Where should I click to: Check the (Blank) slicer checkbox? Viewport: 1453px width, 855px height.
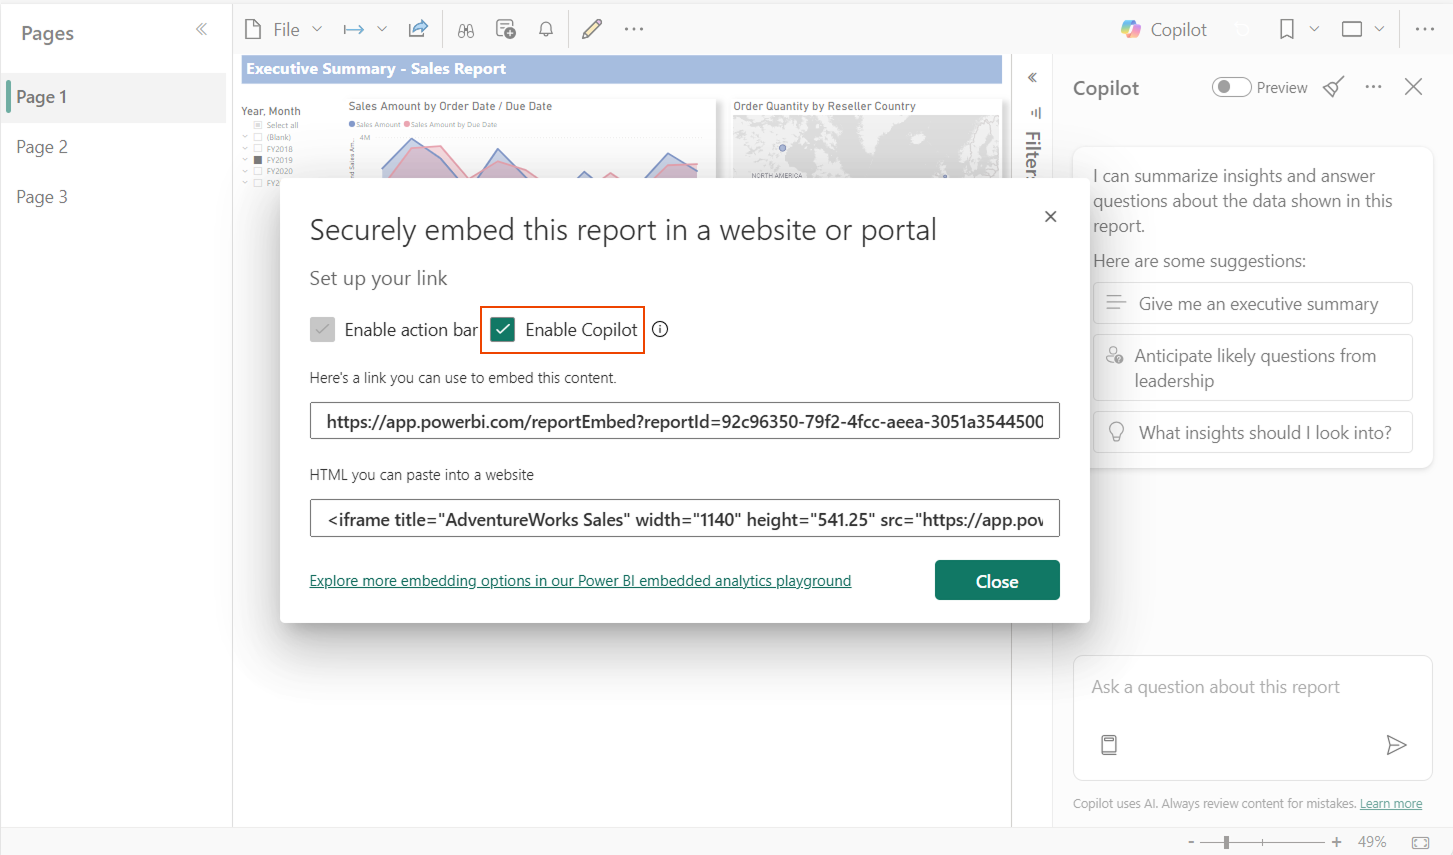258,137
